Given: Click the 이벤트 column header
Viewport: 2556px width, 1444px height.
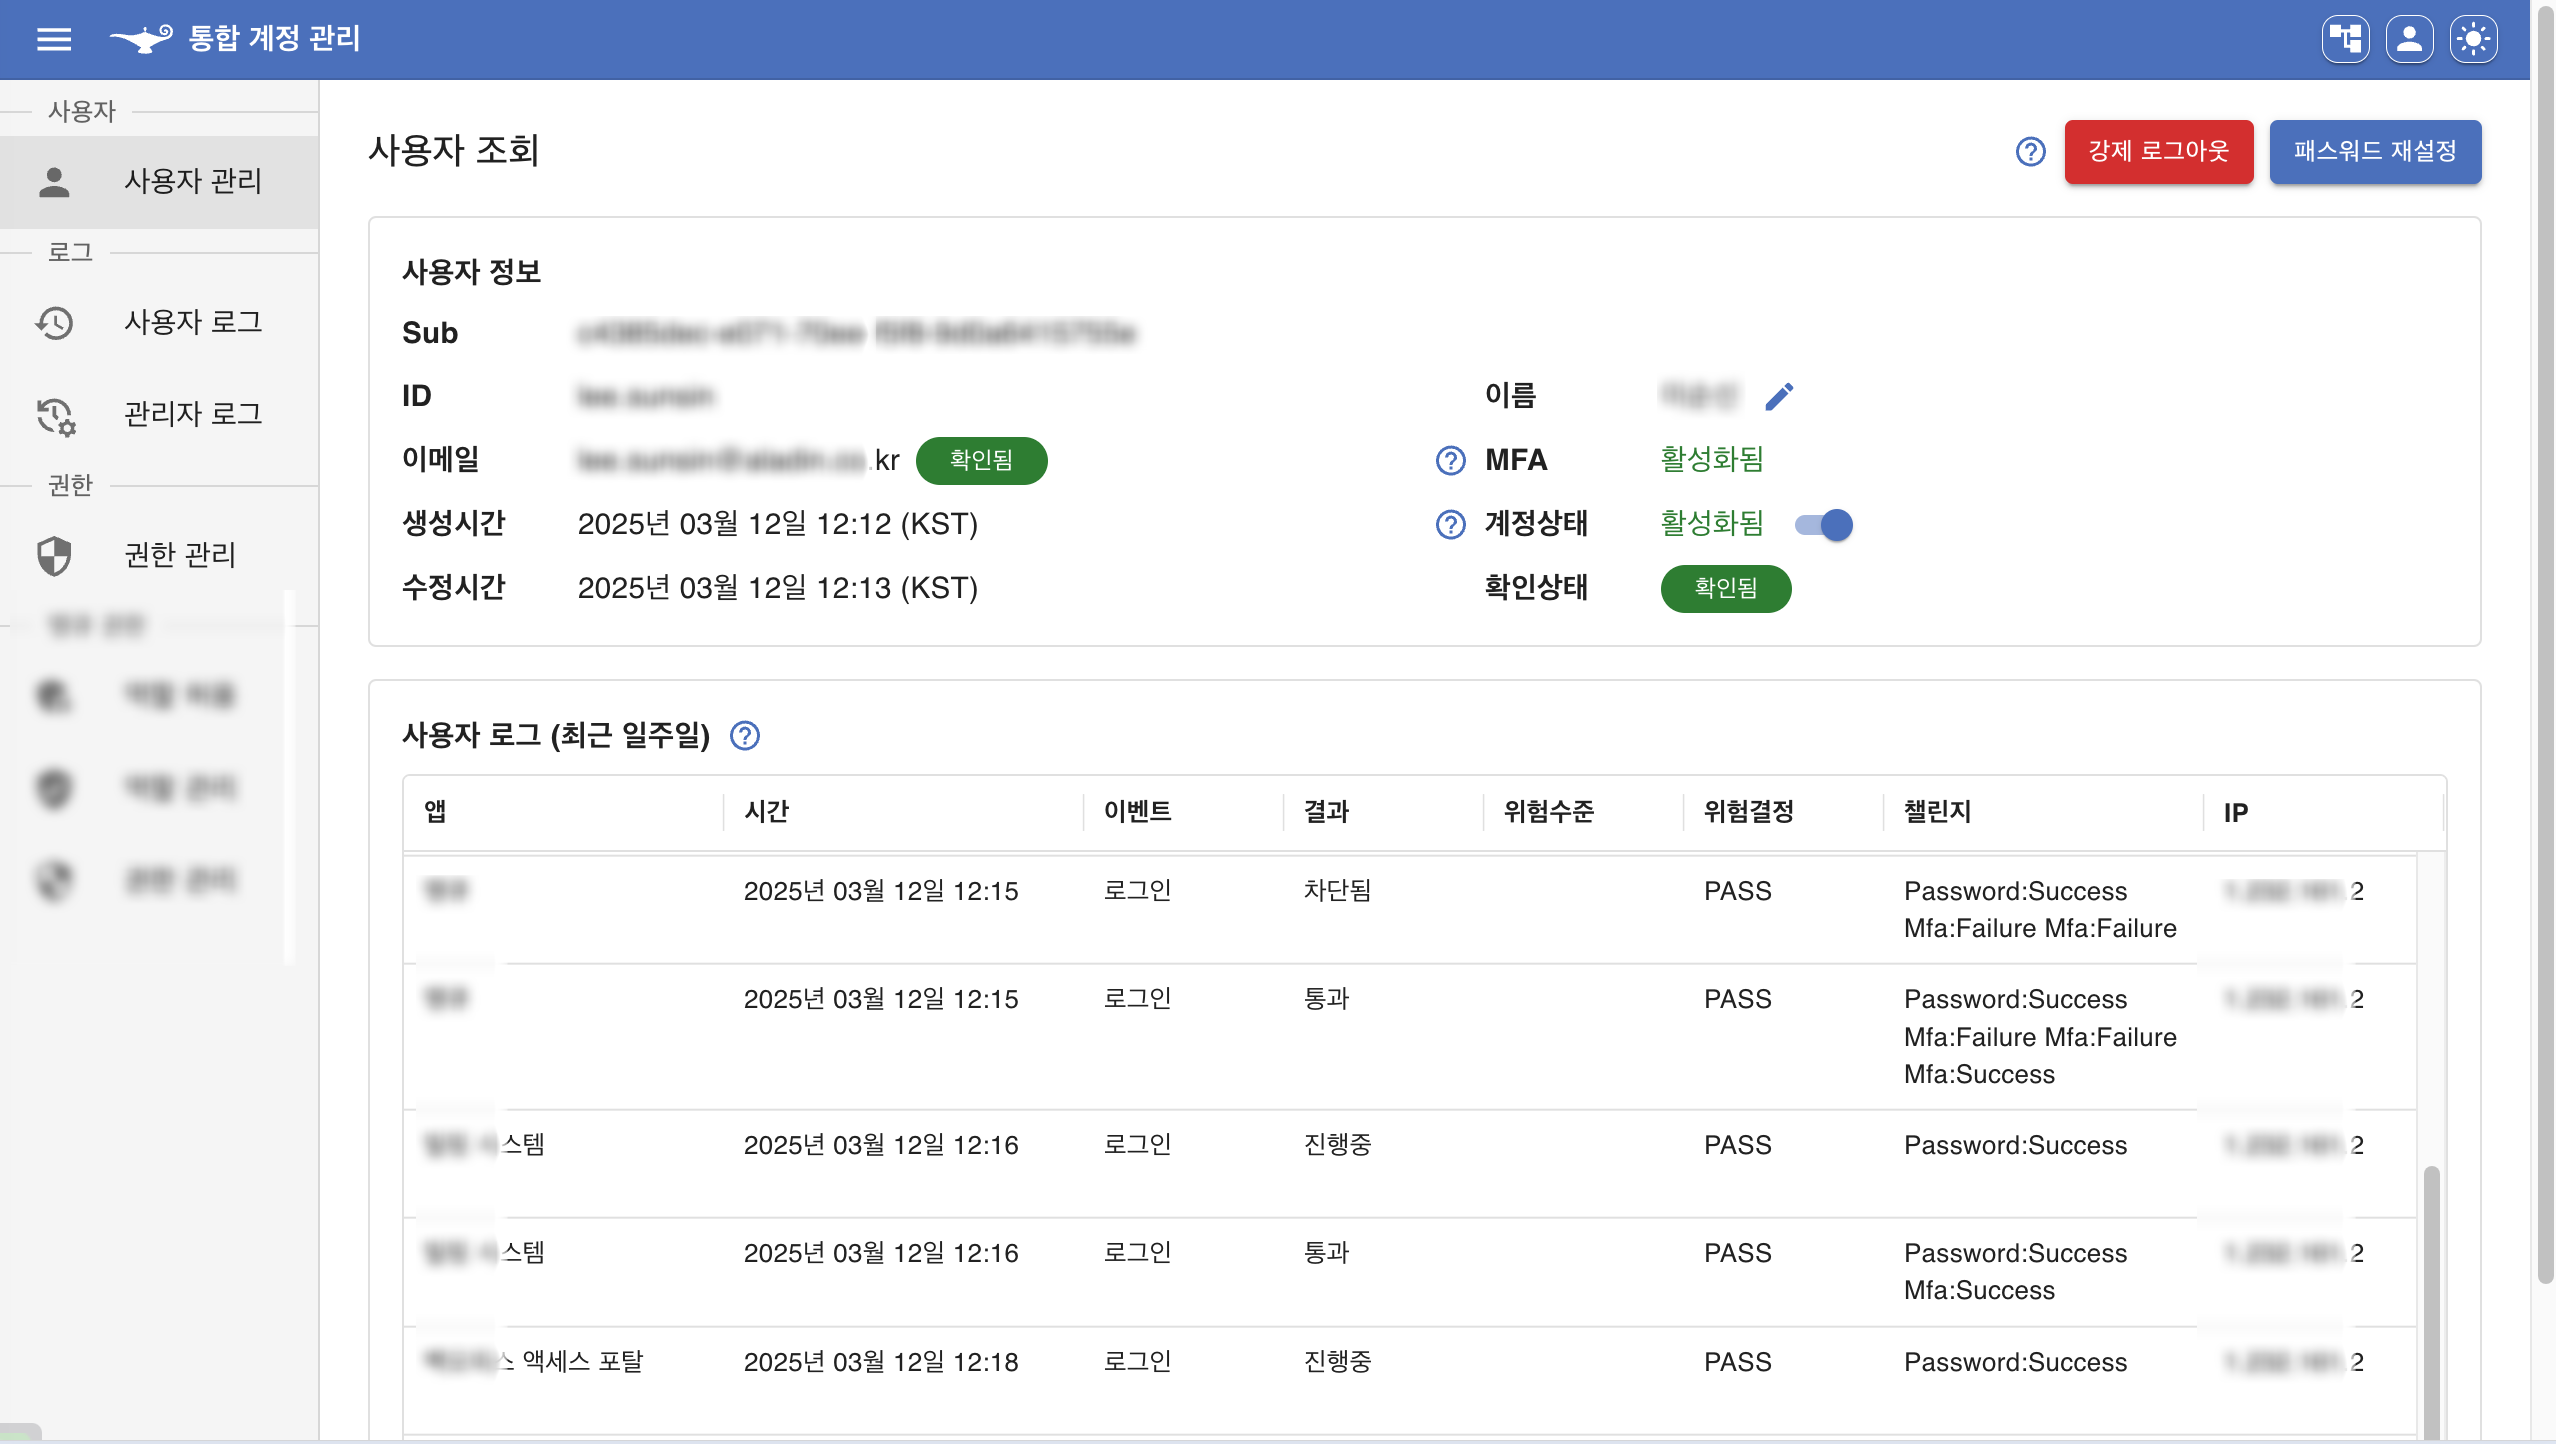Looking at the screenshot, I should 1137,811.
